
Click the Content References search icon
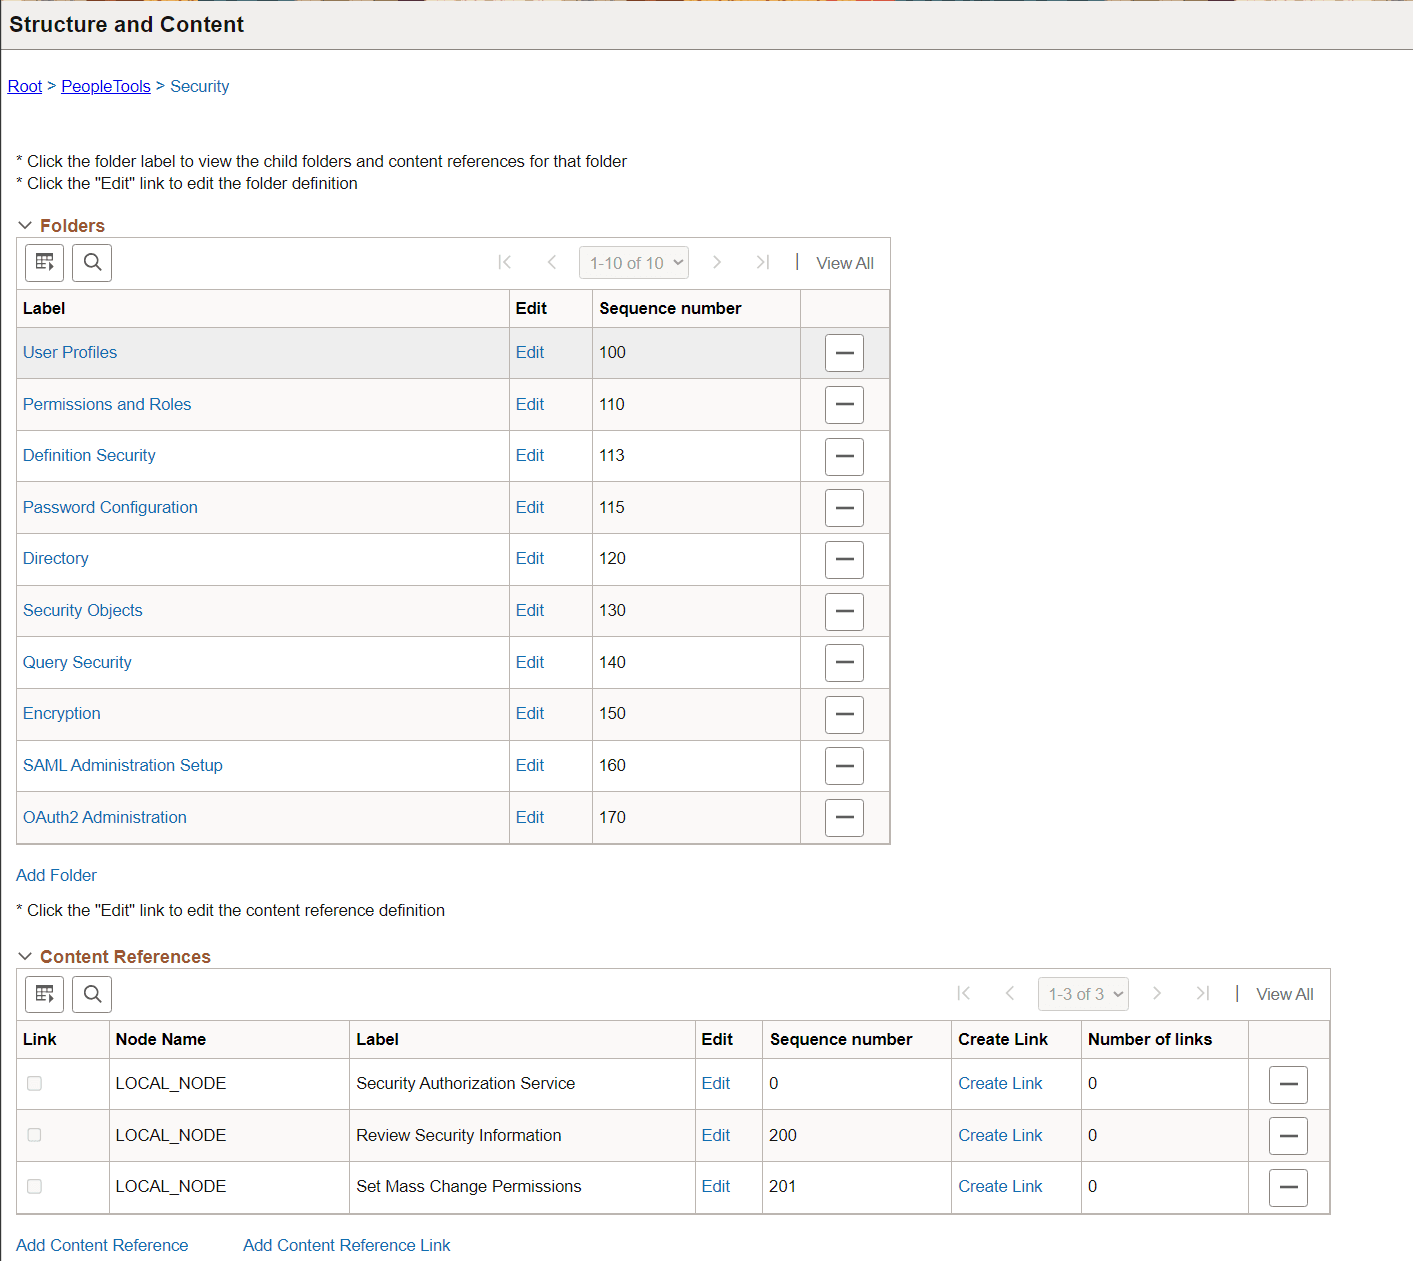(x=92, y=994)
